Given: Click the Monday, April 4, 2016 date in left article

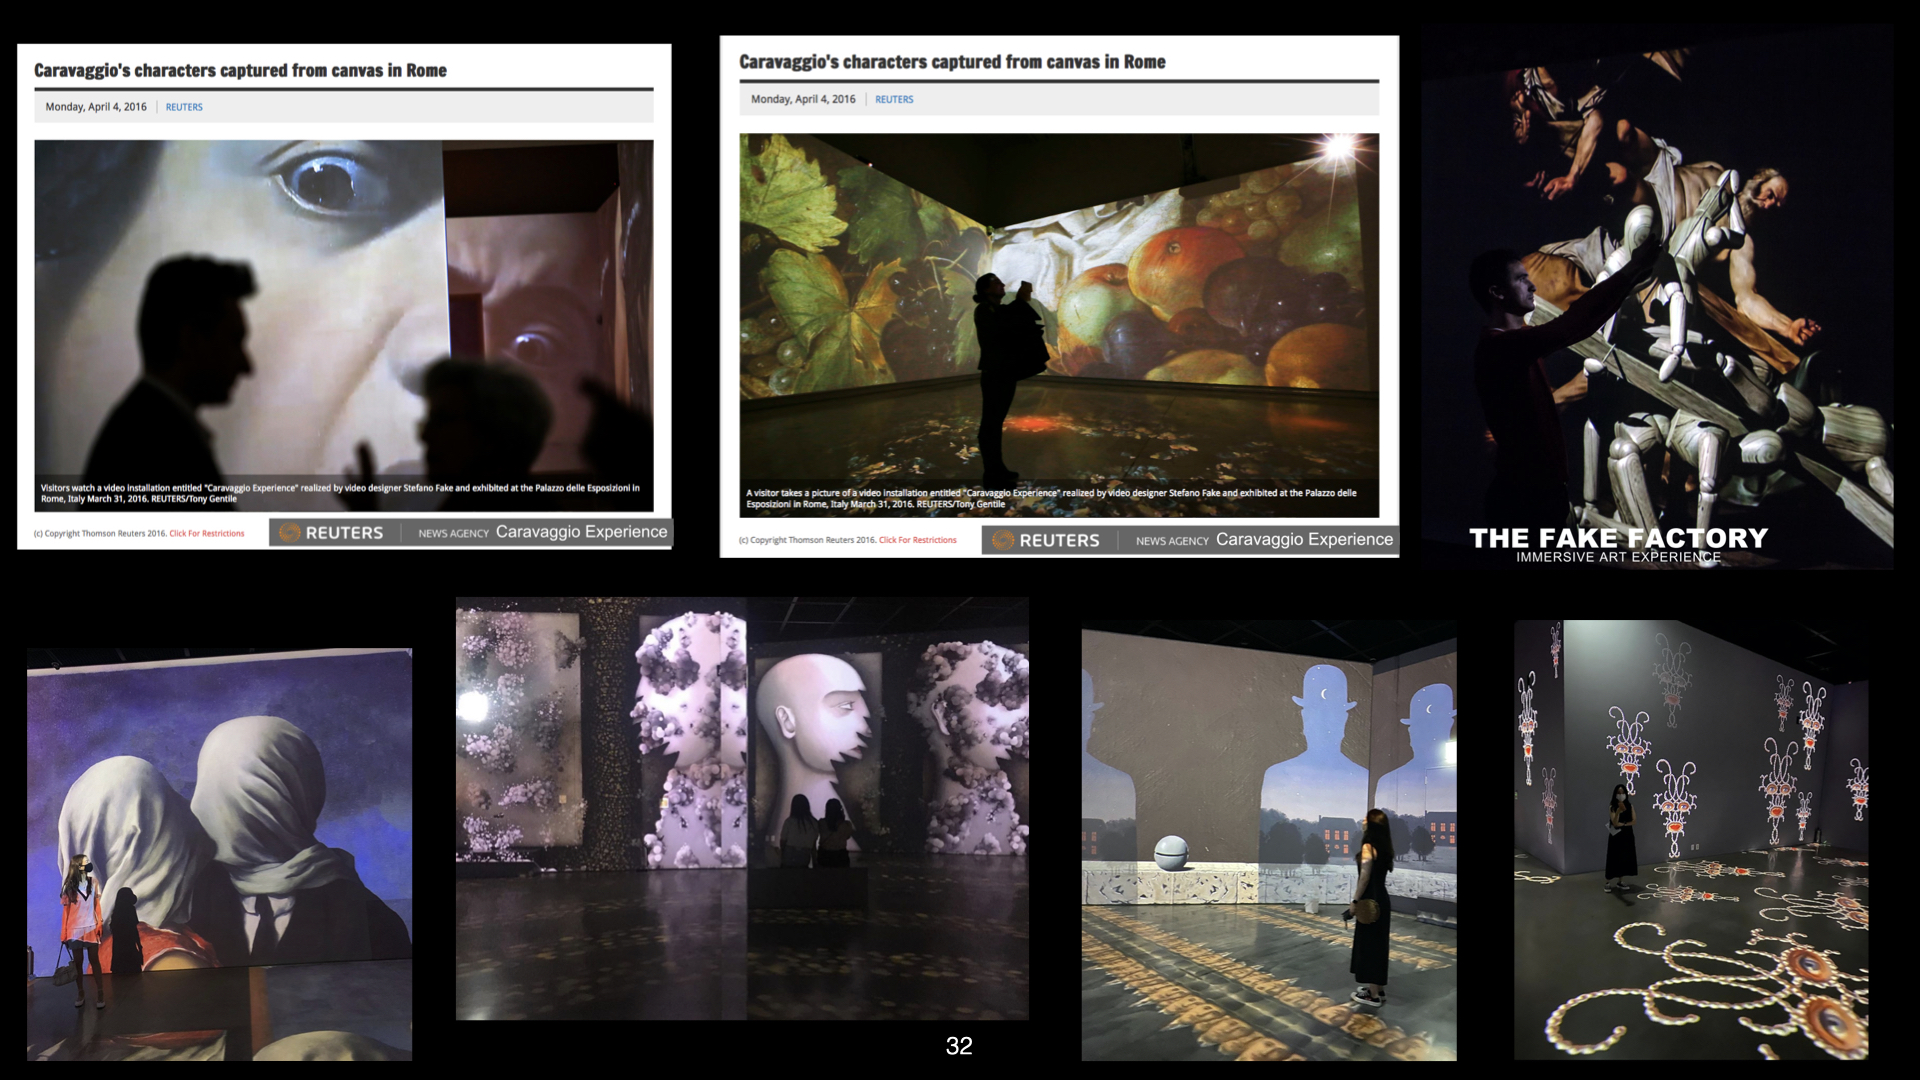Looking at the screenshot, I should click(96, 107).
